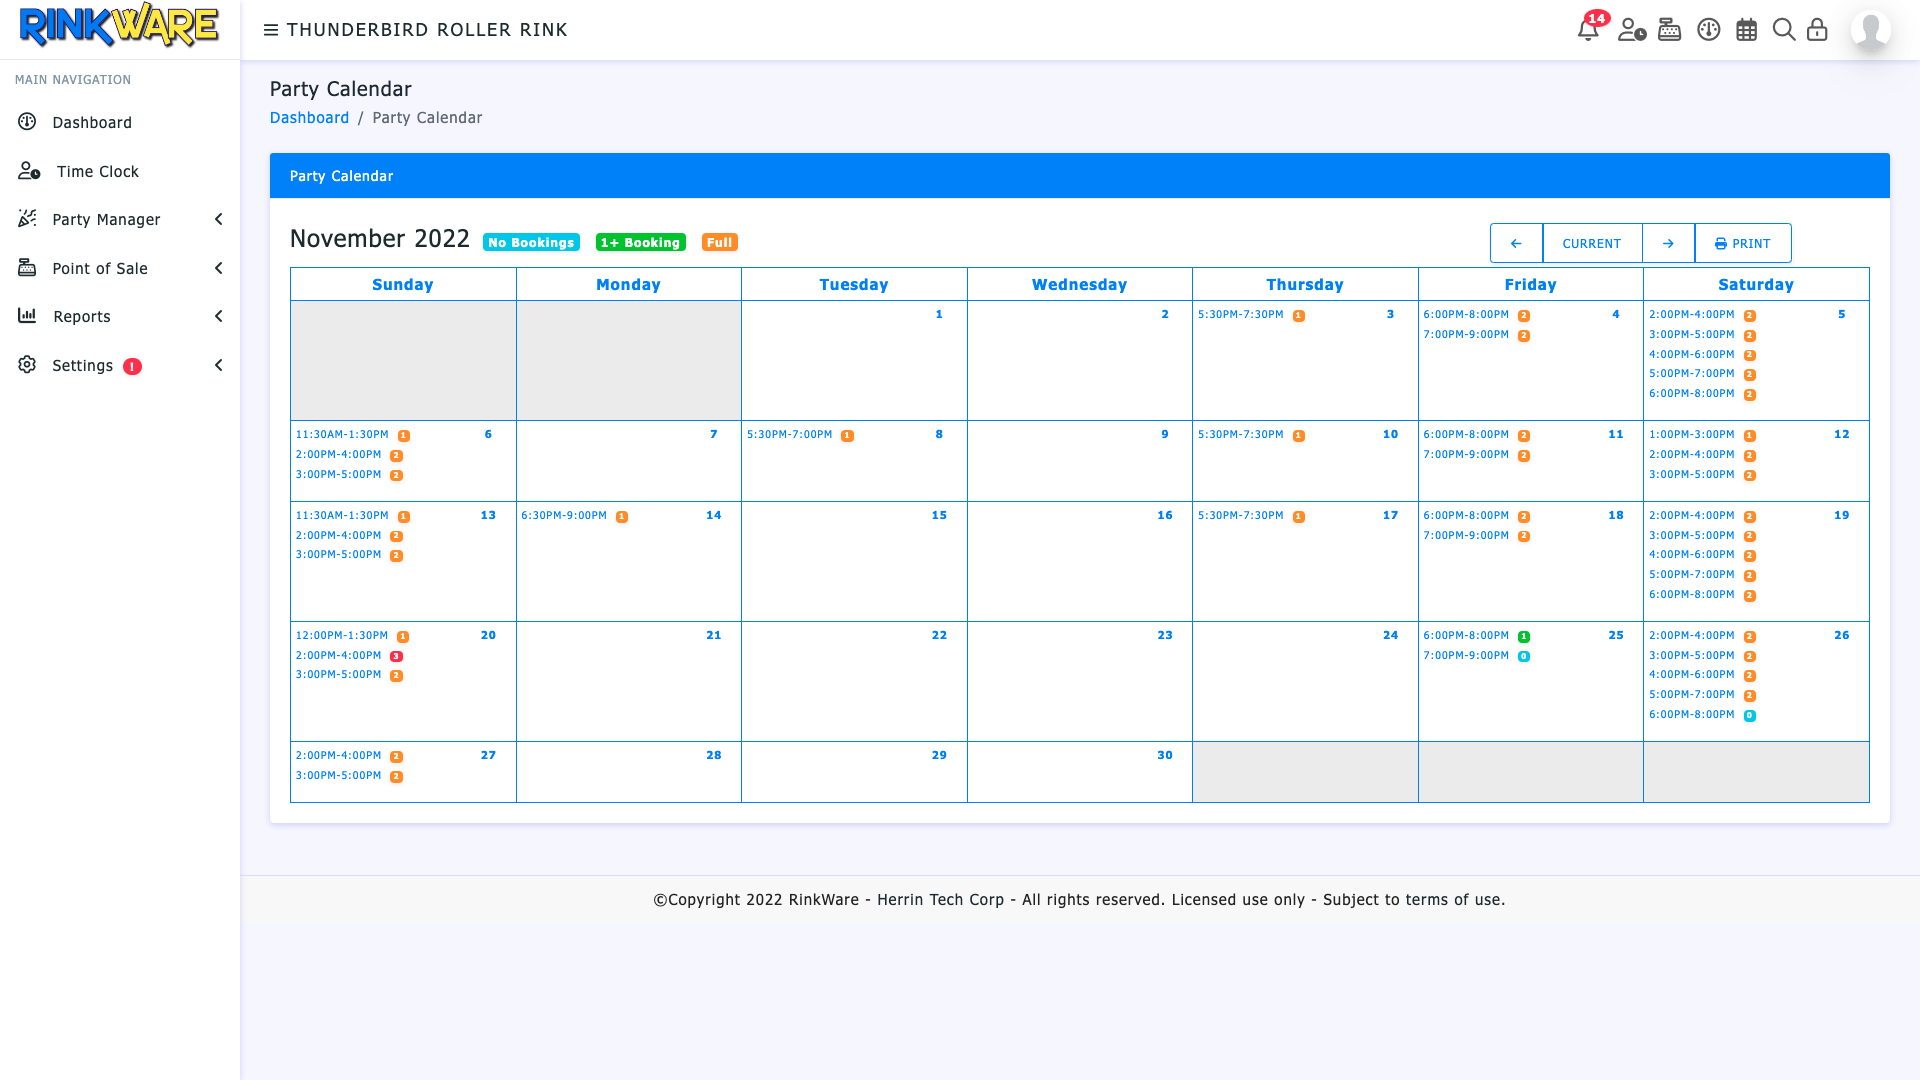Viewport: 1920px width, 1080px height.
Task: Click the Full legend badge
Action: pos(720,242)
